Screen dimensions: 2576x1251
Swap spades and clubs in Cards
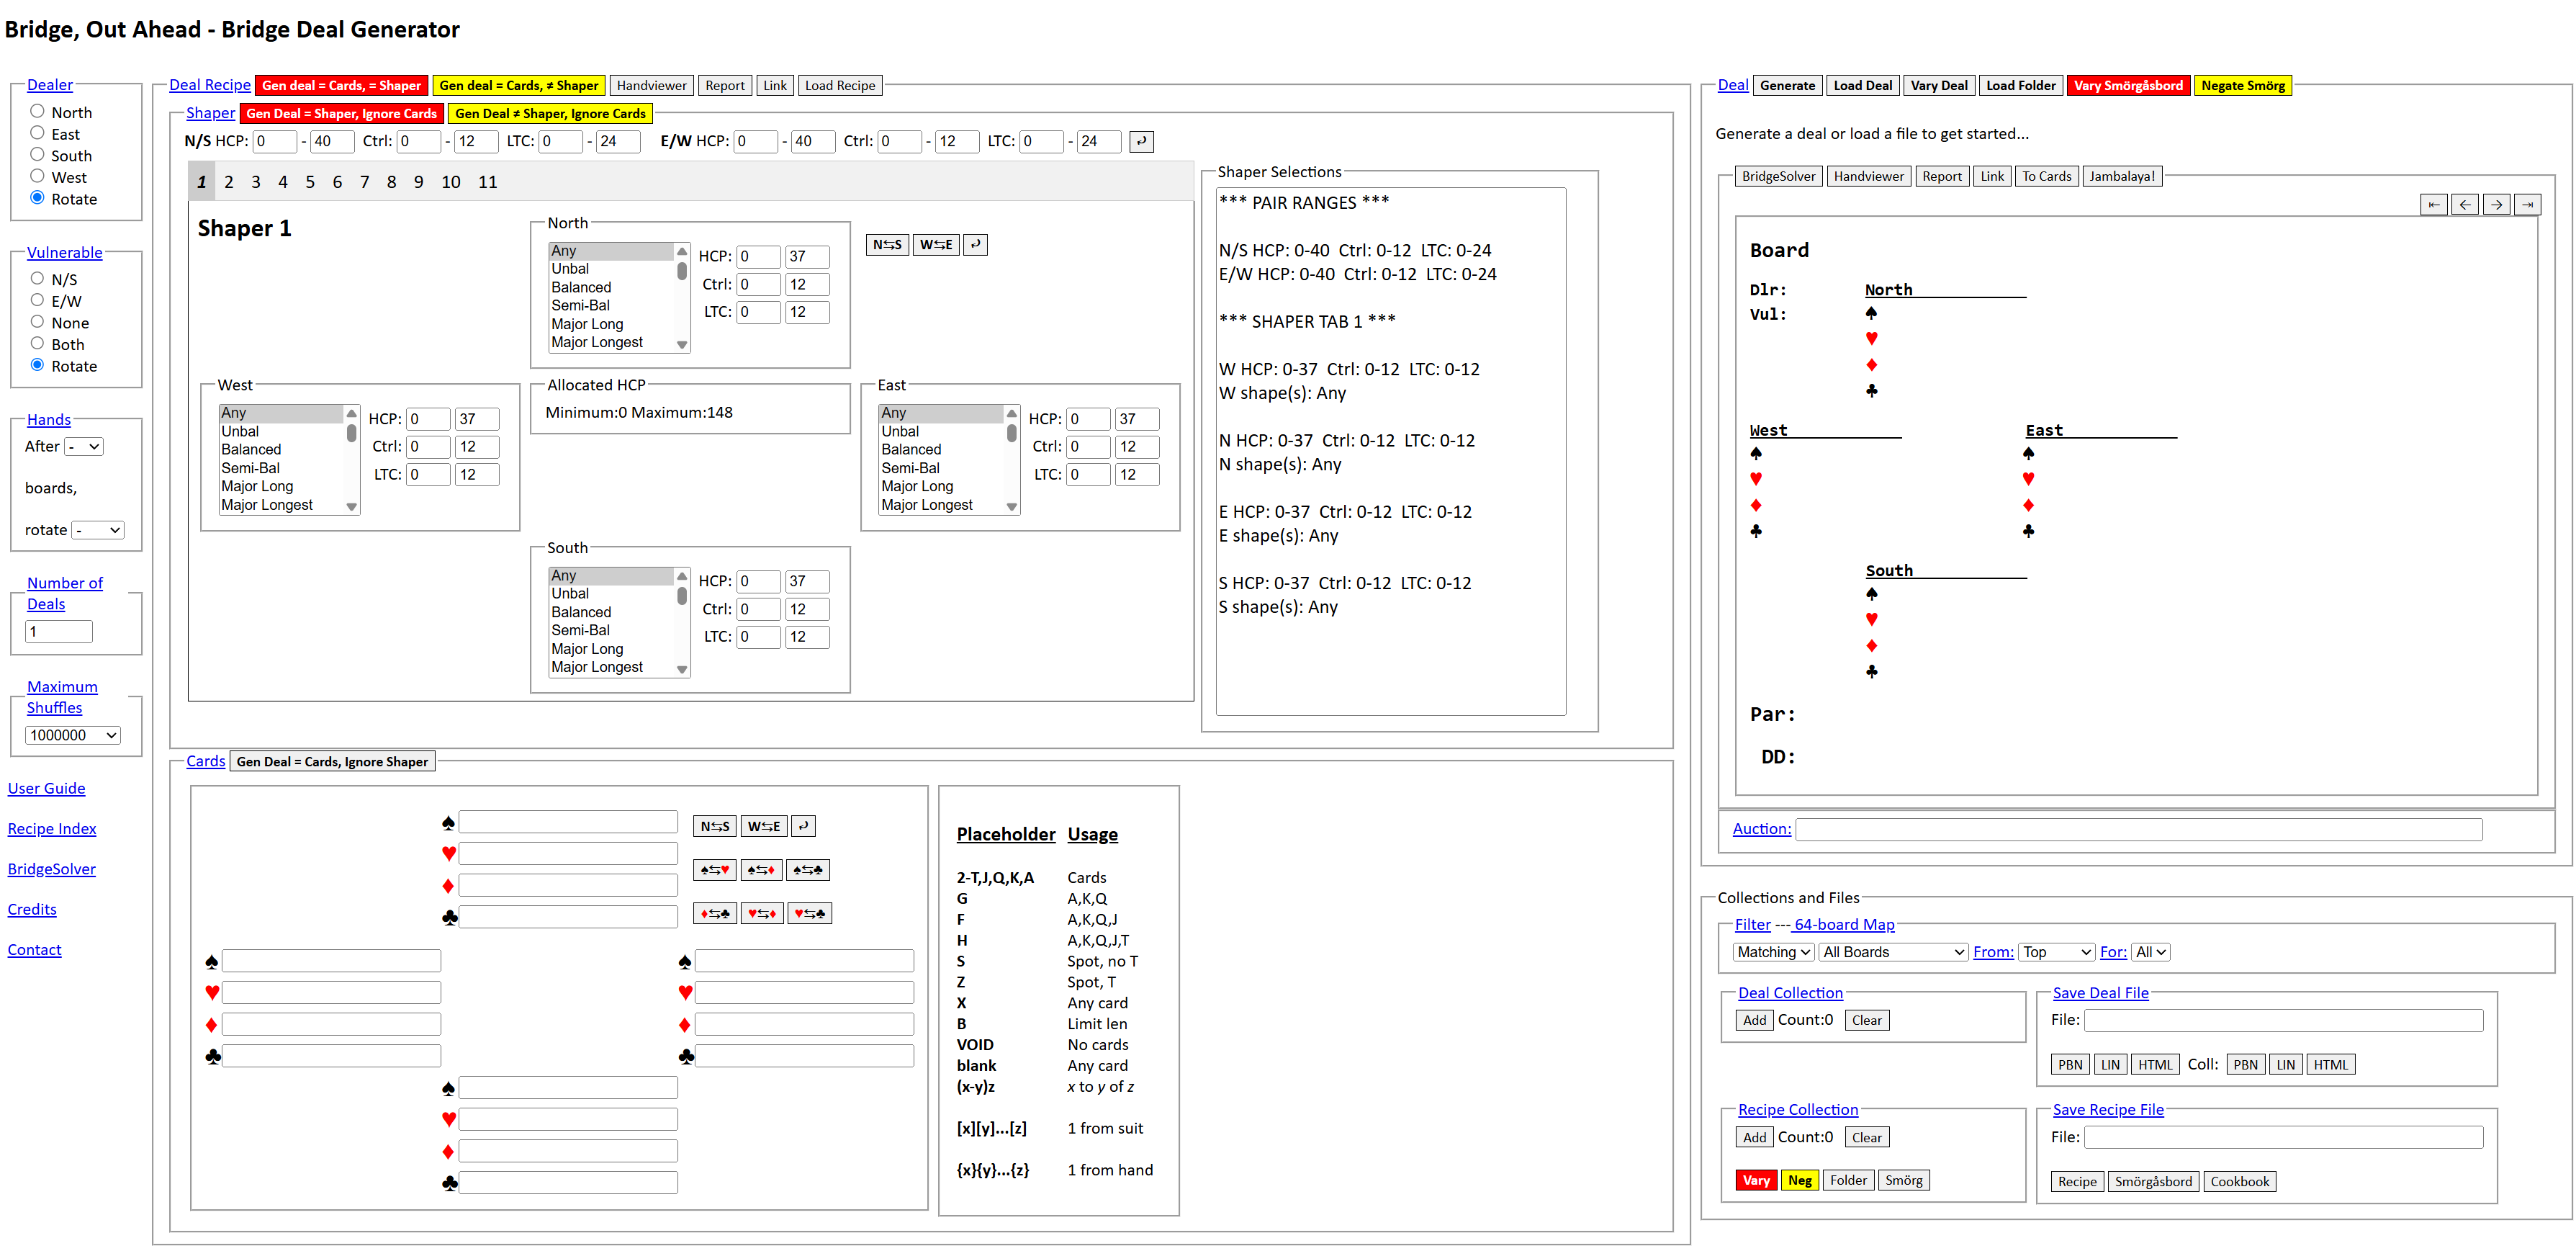(807, 870)
